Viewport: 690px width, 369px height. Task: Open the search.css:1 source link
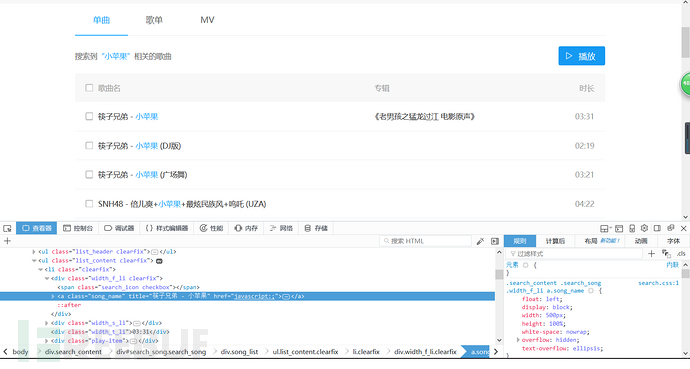[659, 283]
